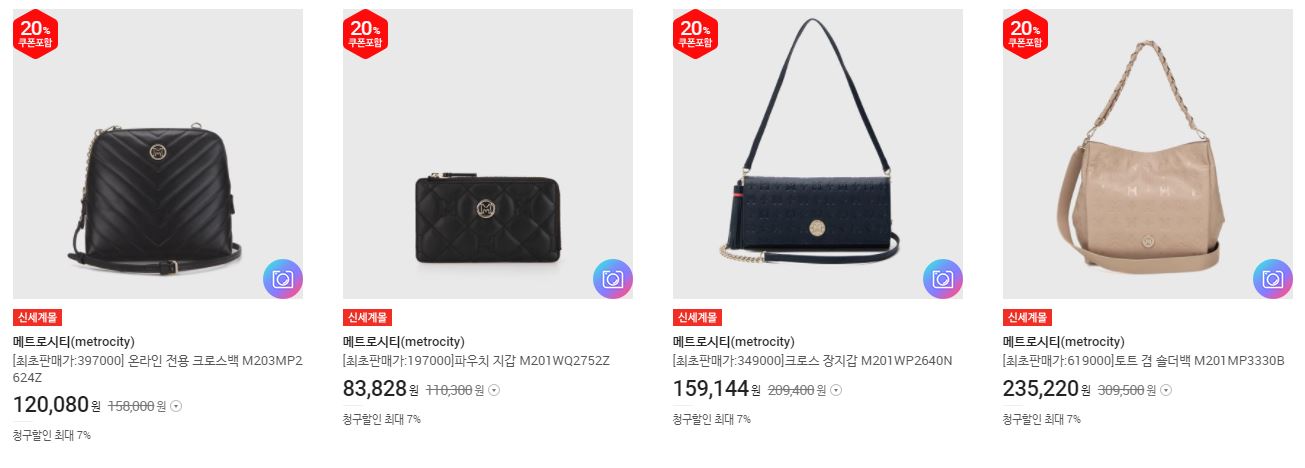Open the long wallet M201WP2640N product link
This screenshot has height=468, width=1305.
[812, 360]
